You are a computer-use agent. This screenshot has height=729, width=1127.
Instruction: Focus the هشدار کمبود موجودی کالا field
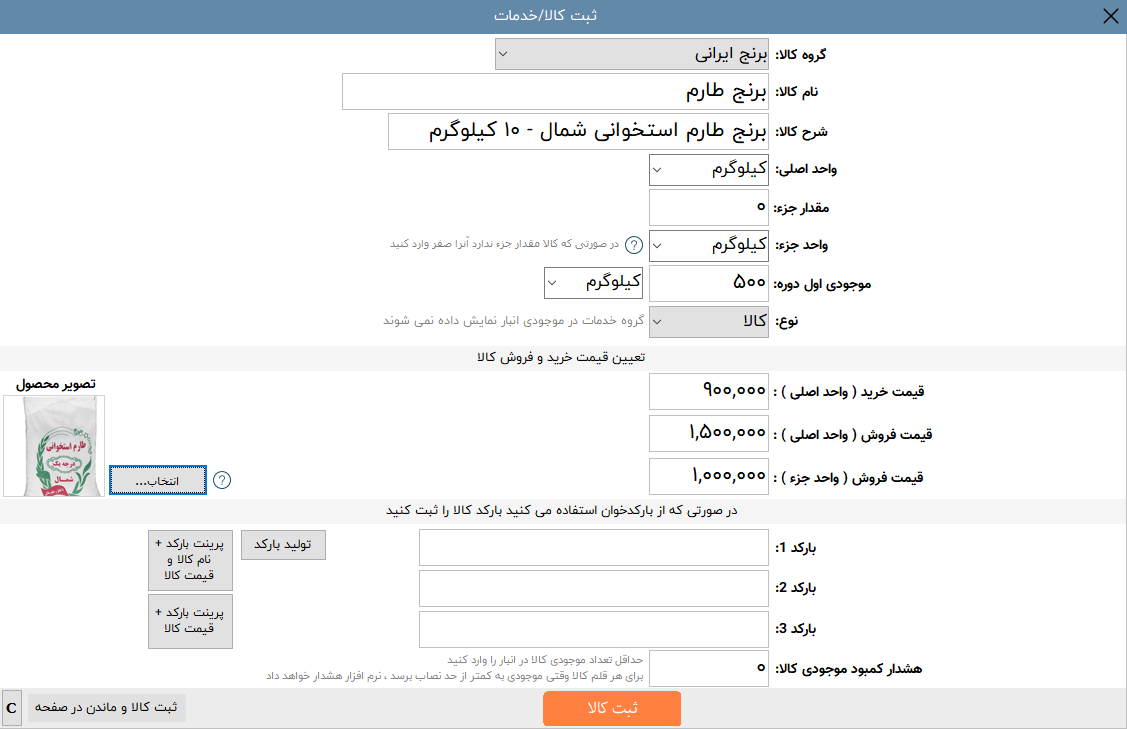click(x=709, y=669)
